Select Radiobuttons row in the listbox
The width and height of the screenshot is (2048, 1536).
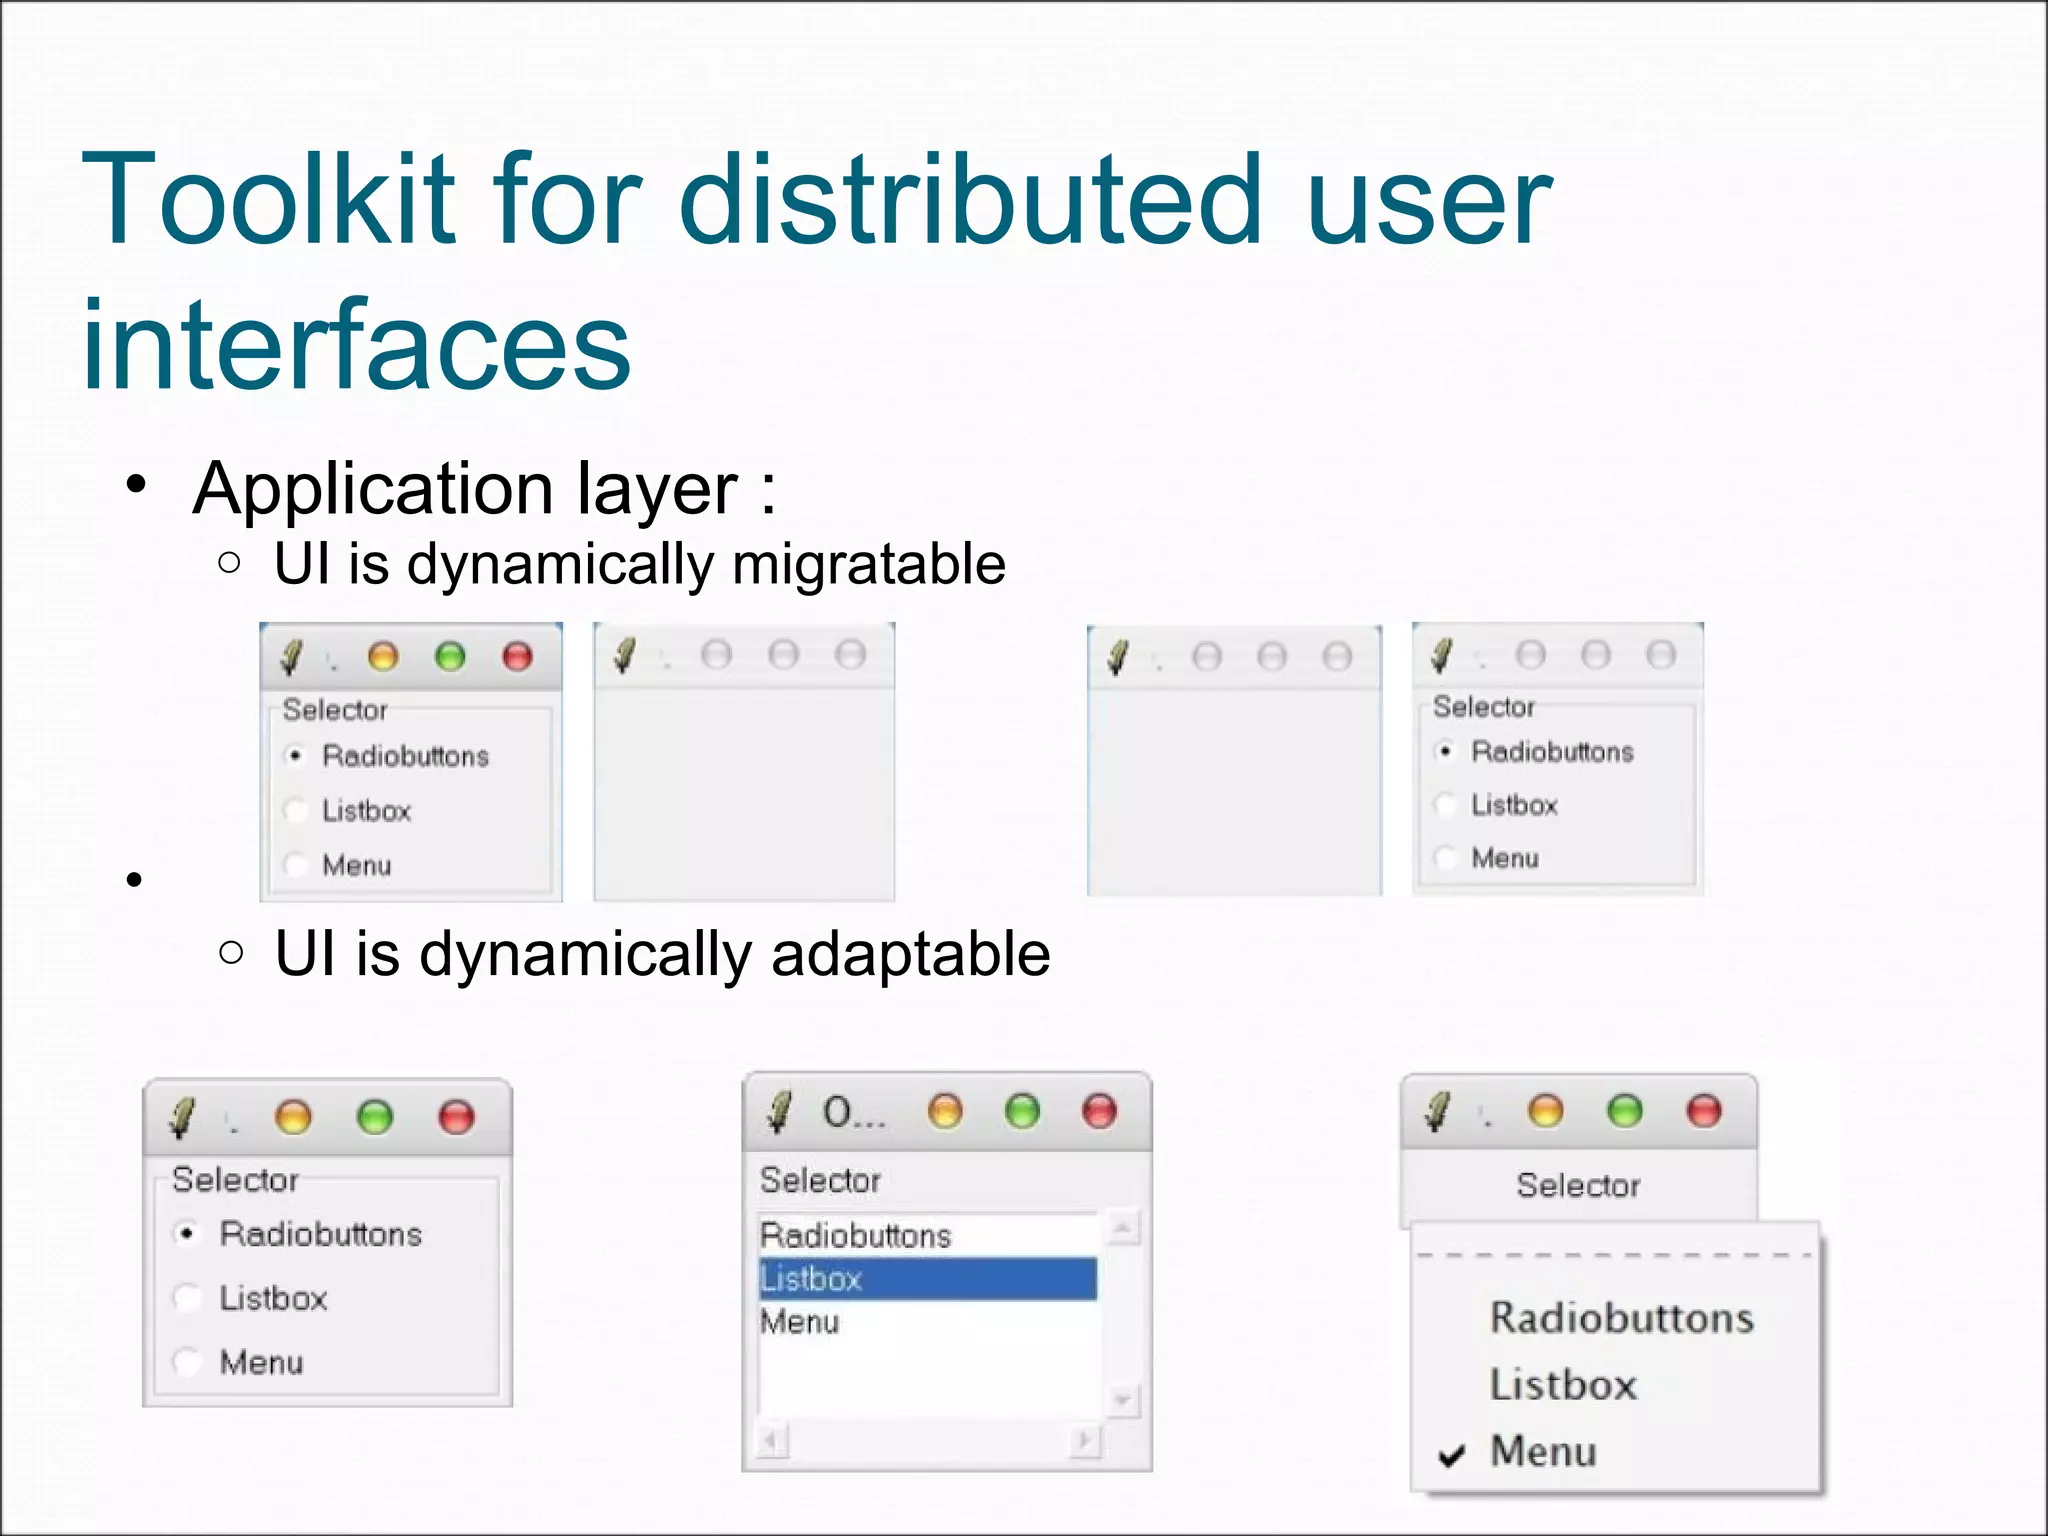pyautogui.click(x=928, y=1236)
